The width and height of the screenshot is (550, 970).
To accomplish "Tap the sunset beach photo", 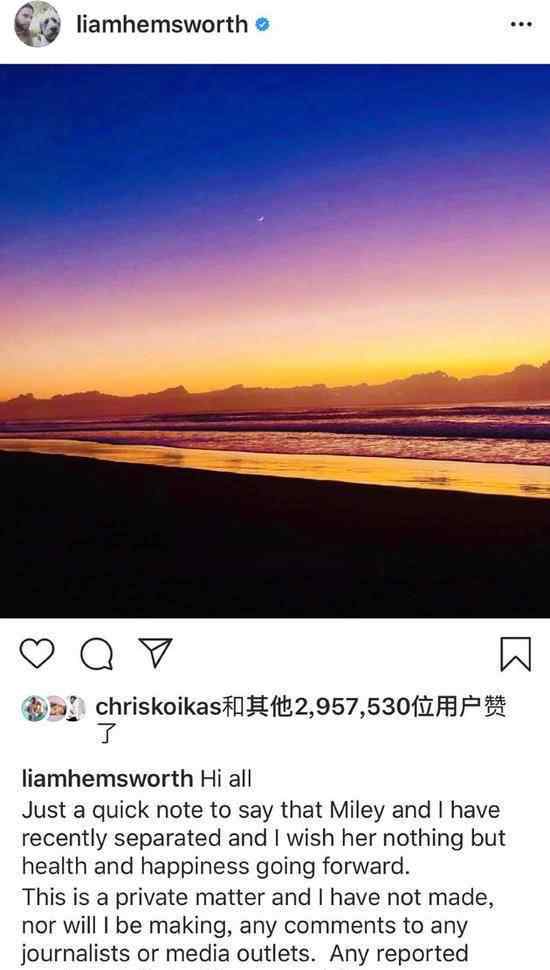I will [275, 341].
